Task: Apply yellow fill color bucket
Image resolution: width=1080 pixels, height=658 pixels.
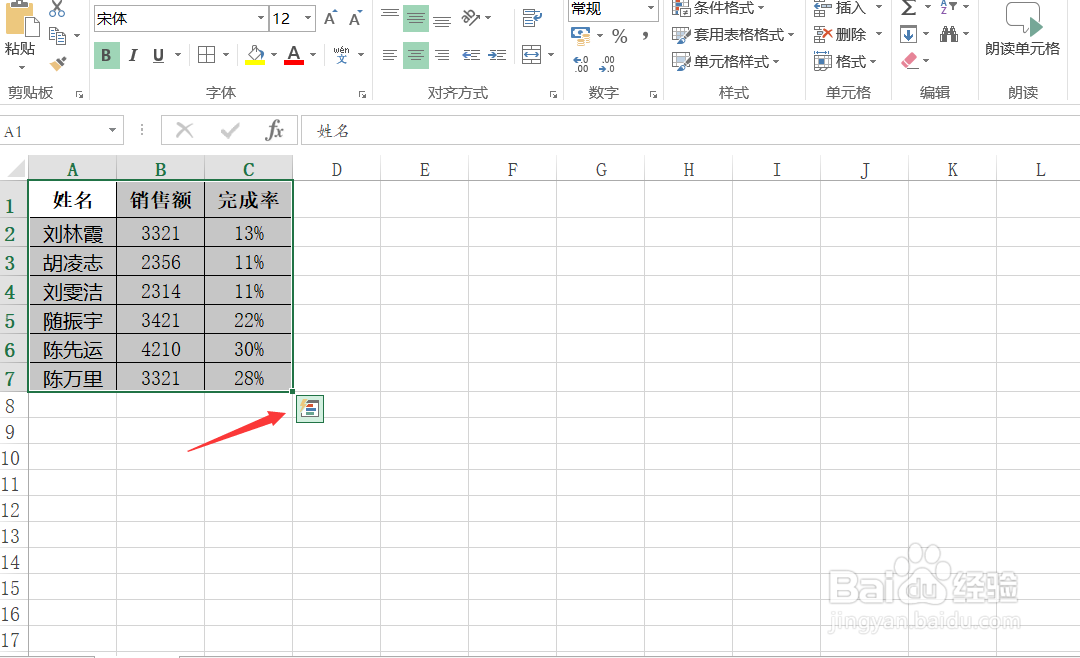Action: (255, 55)
